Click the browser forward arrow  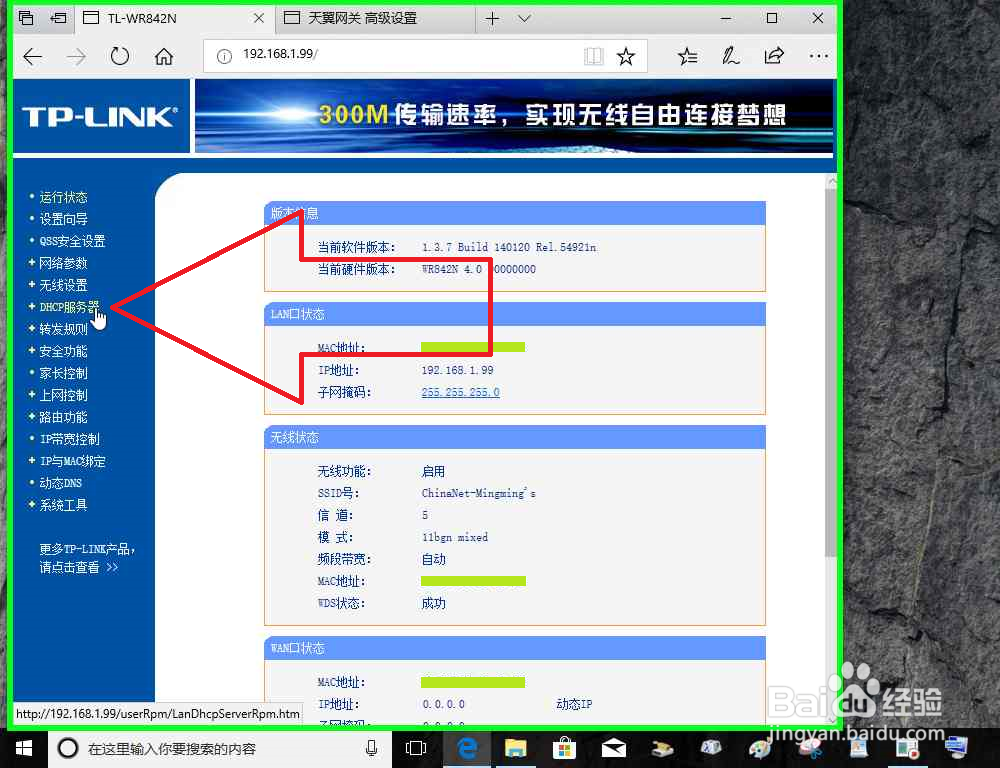pos(77,57)
